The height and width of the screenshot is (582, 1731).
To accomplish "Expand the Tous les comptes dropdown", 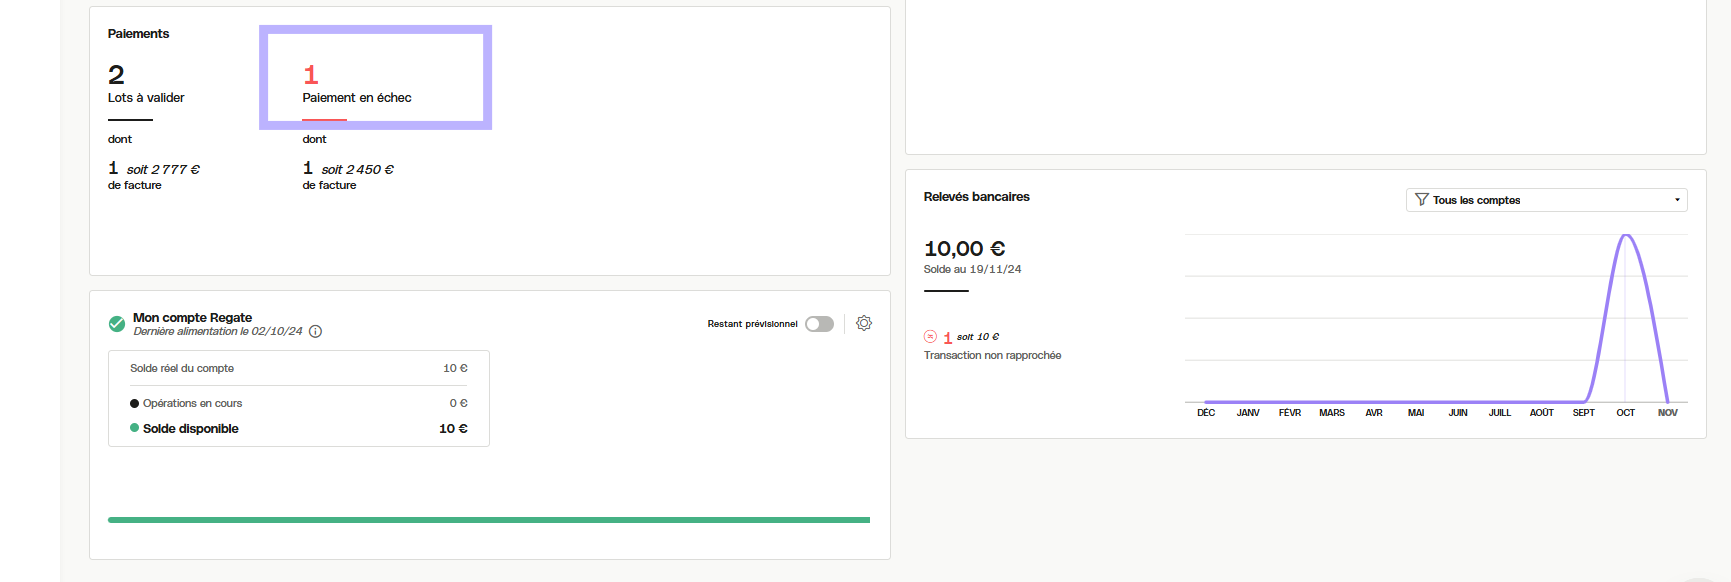I will tap(1545, 200).
